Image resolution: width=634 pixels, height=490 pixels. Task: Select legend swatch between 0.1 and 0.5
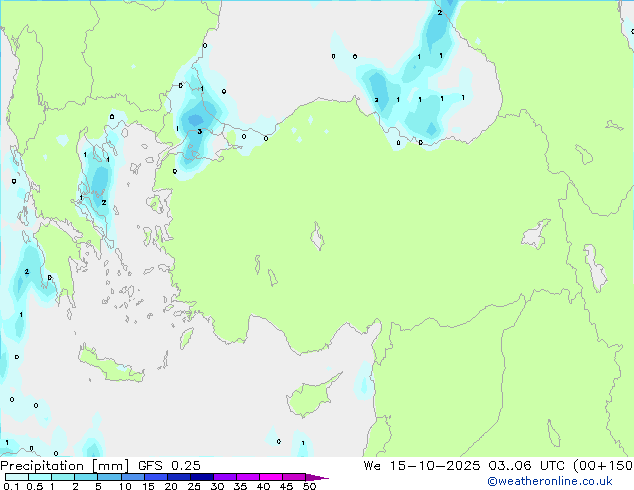(17, 477)
